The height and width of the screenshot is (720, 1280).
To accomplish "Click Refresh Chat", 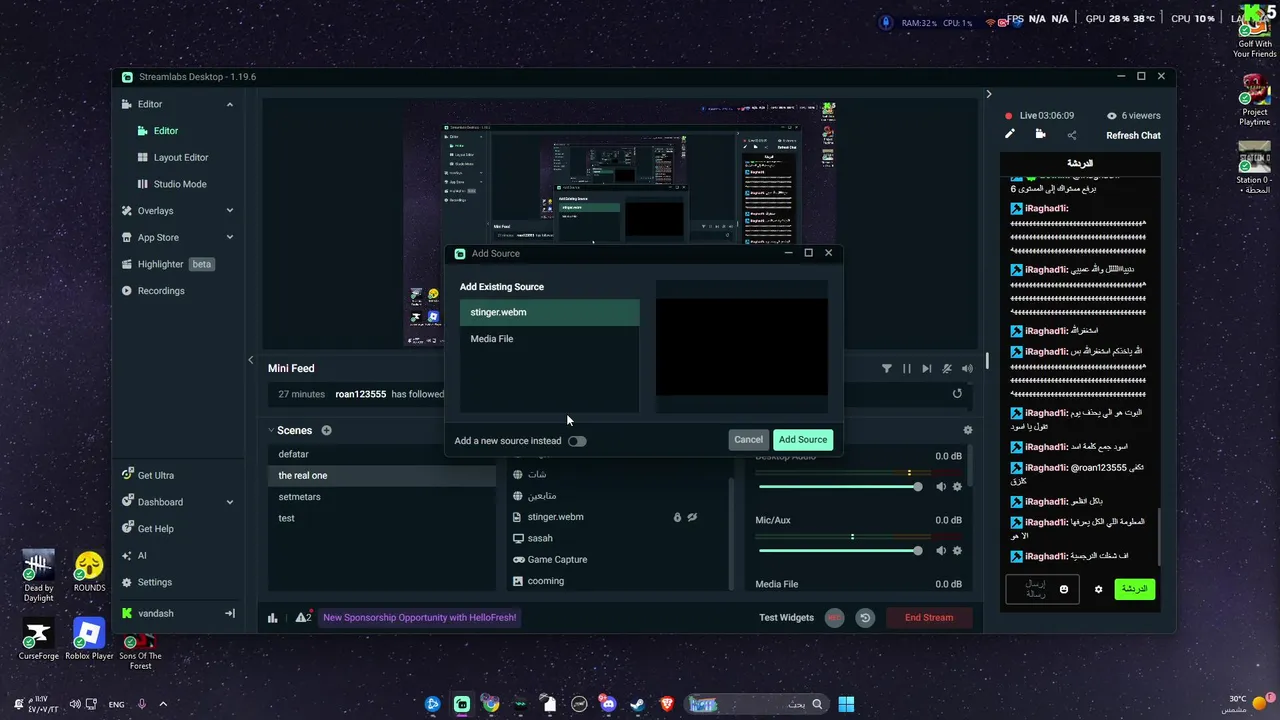I will (1133, 136).
